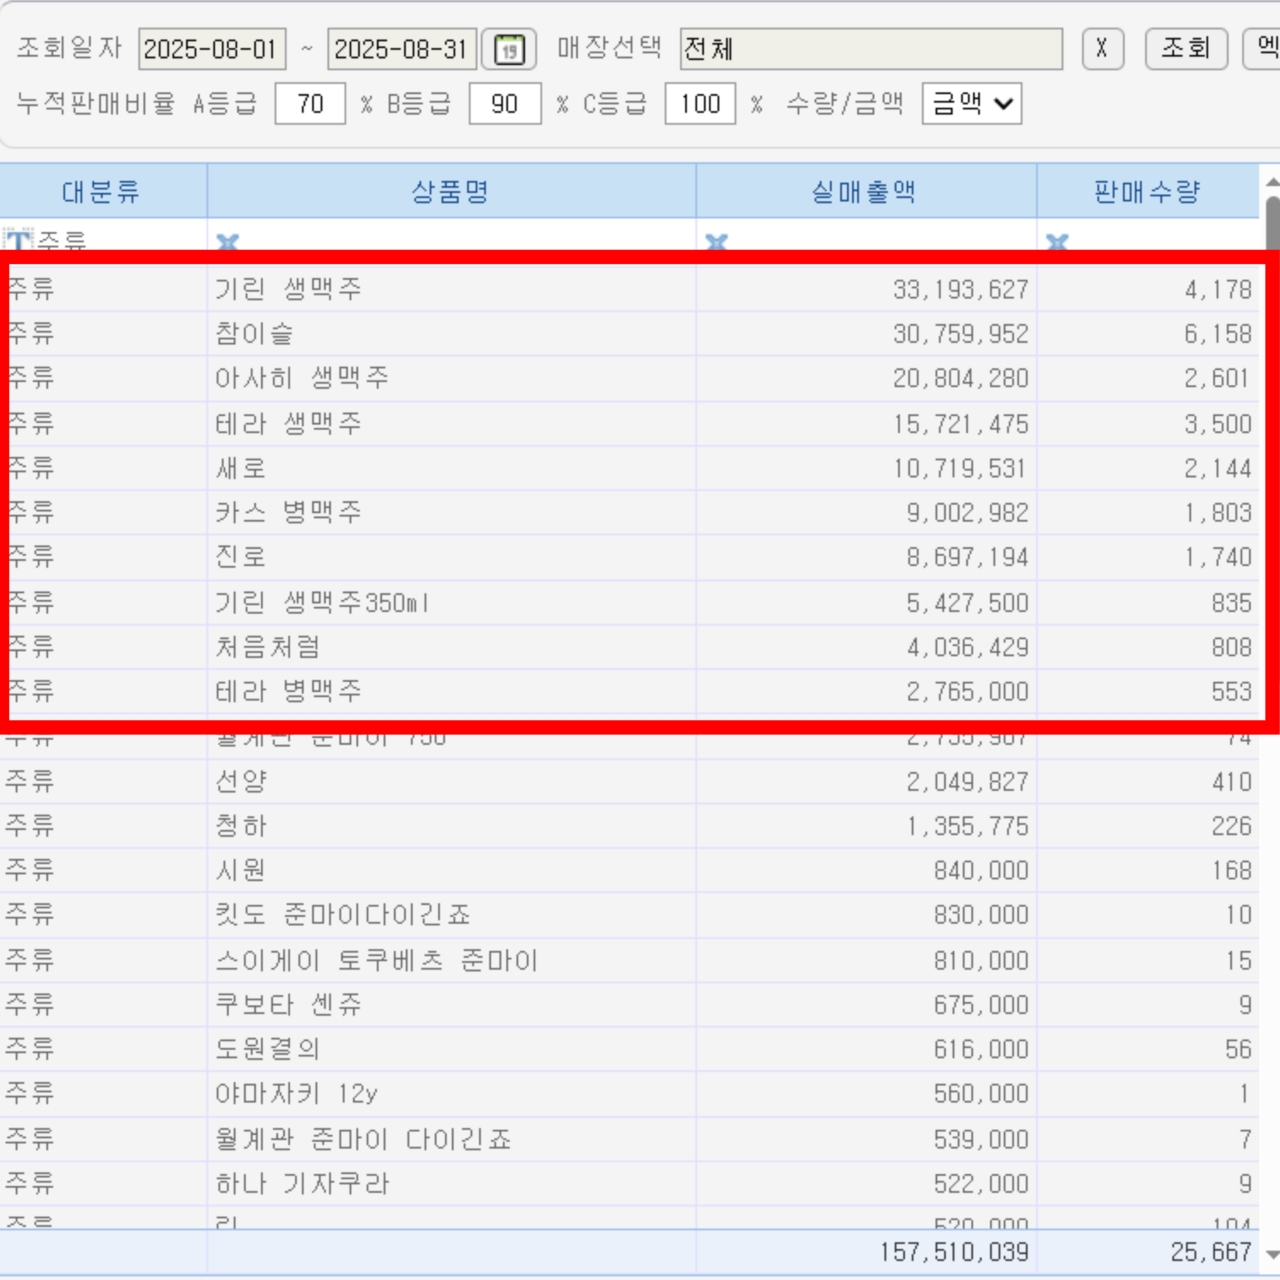The image size is (1280, 1280).
Task: Click the scroll-up arrow of the table scrollbar
Action: coord(1272,182)
